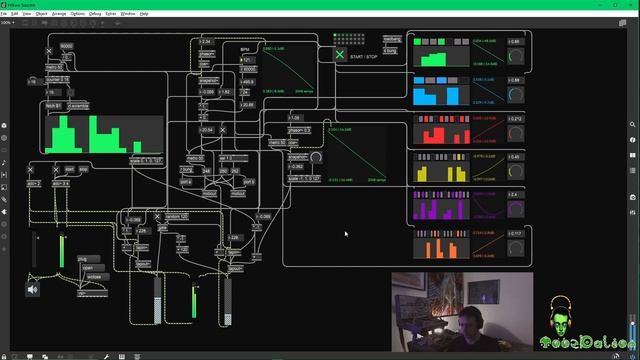Click the open message box
The image size is (640, 360).
point(93,268)
